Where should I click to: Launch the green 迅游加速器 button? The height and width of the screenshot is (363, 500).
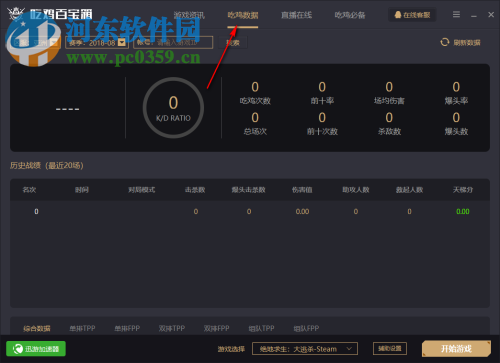coord(36,349)
